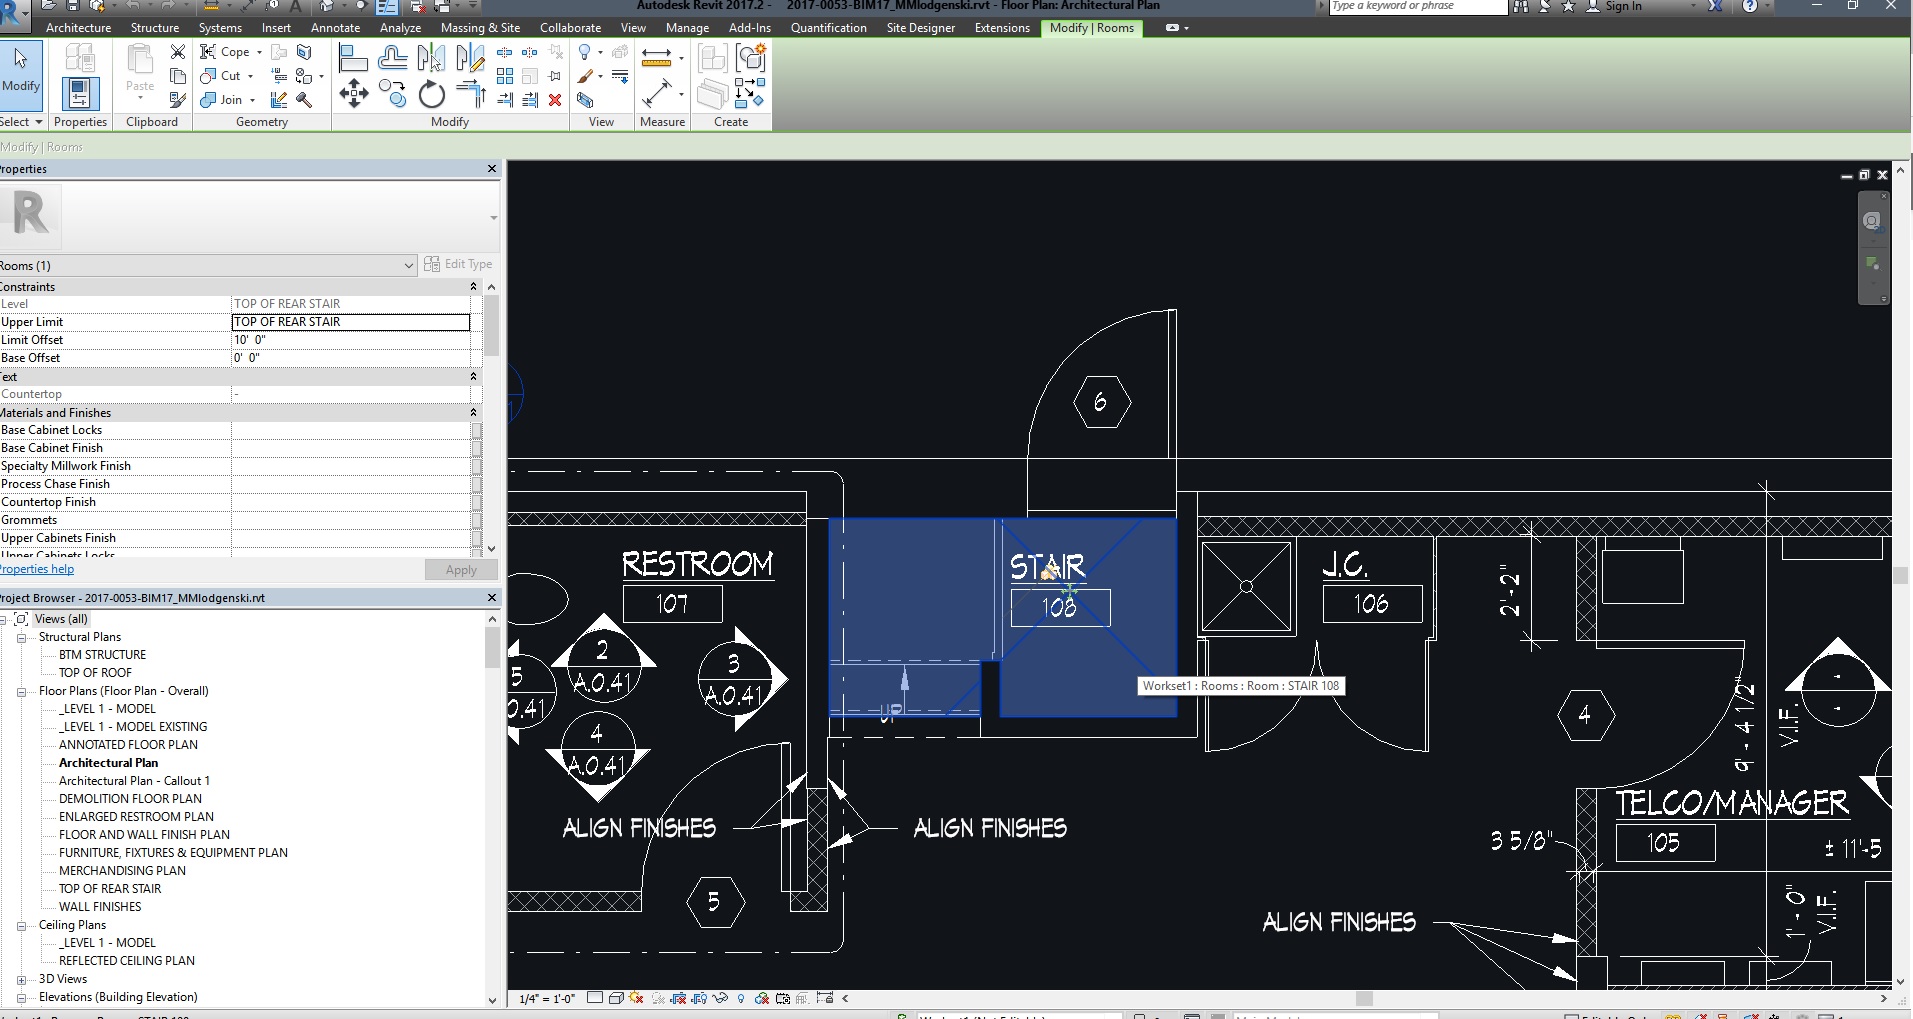Toggle Show Crop Region in view bar
1913x1019 pixels.
click(699, 998)
